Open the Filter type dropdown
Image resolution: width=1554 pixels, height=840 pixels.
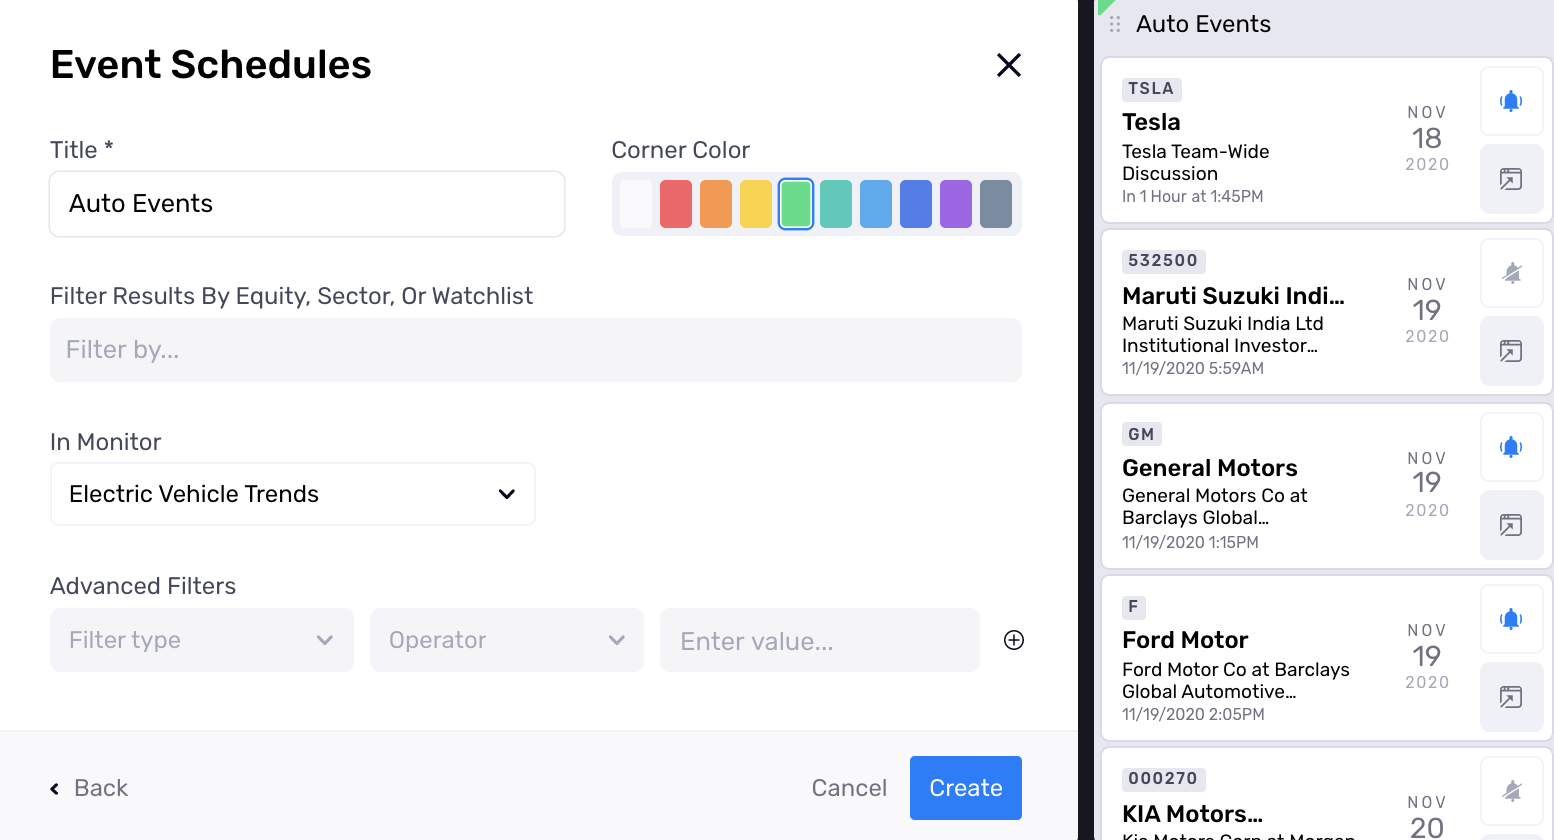pos(202,640)
